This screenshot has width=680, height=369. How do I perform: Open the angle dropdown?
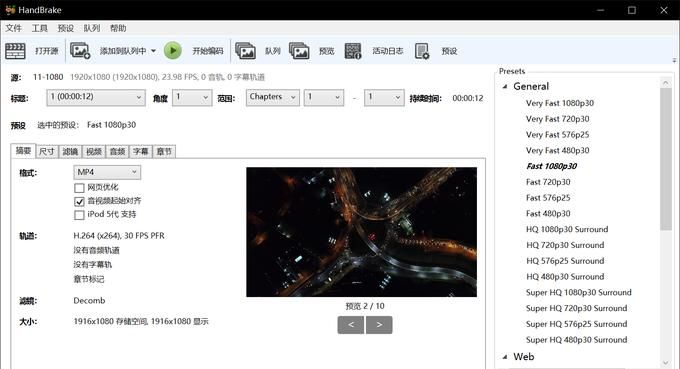click(192, 98)
